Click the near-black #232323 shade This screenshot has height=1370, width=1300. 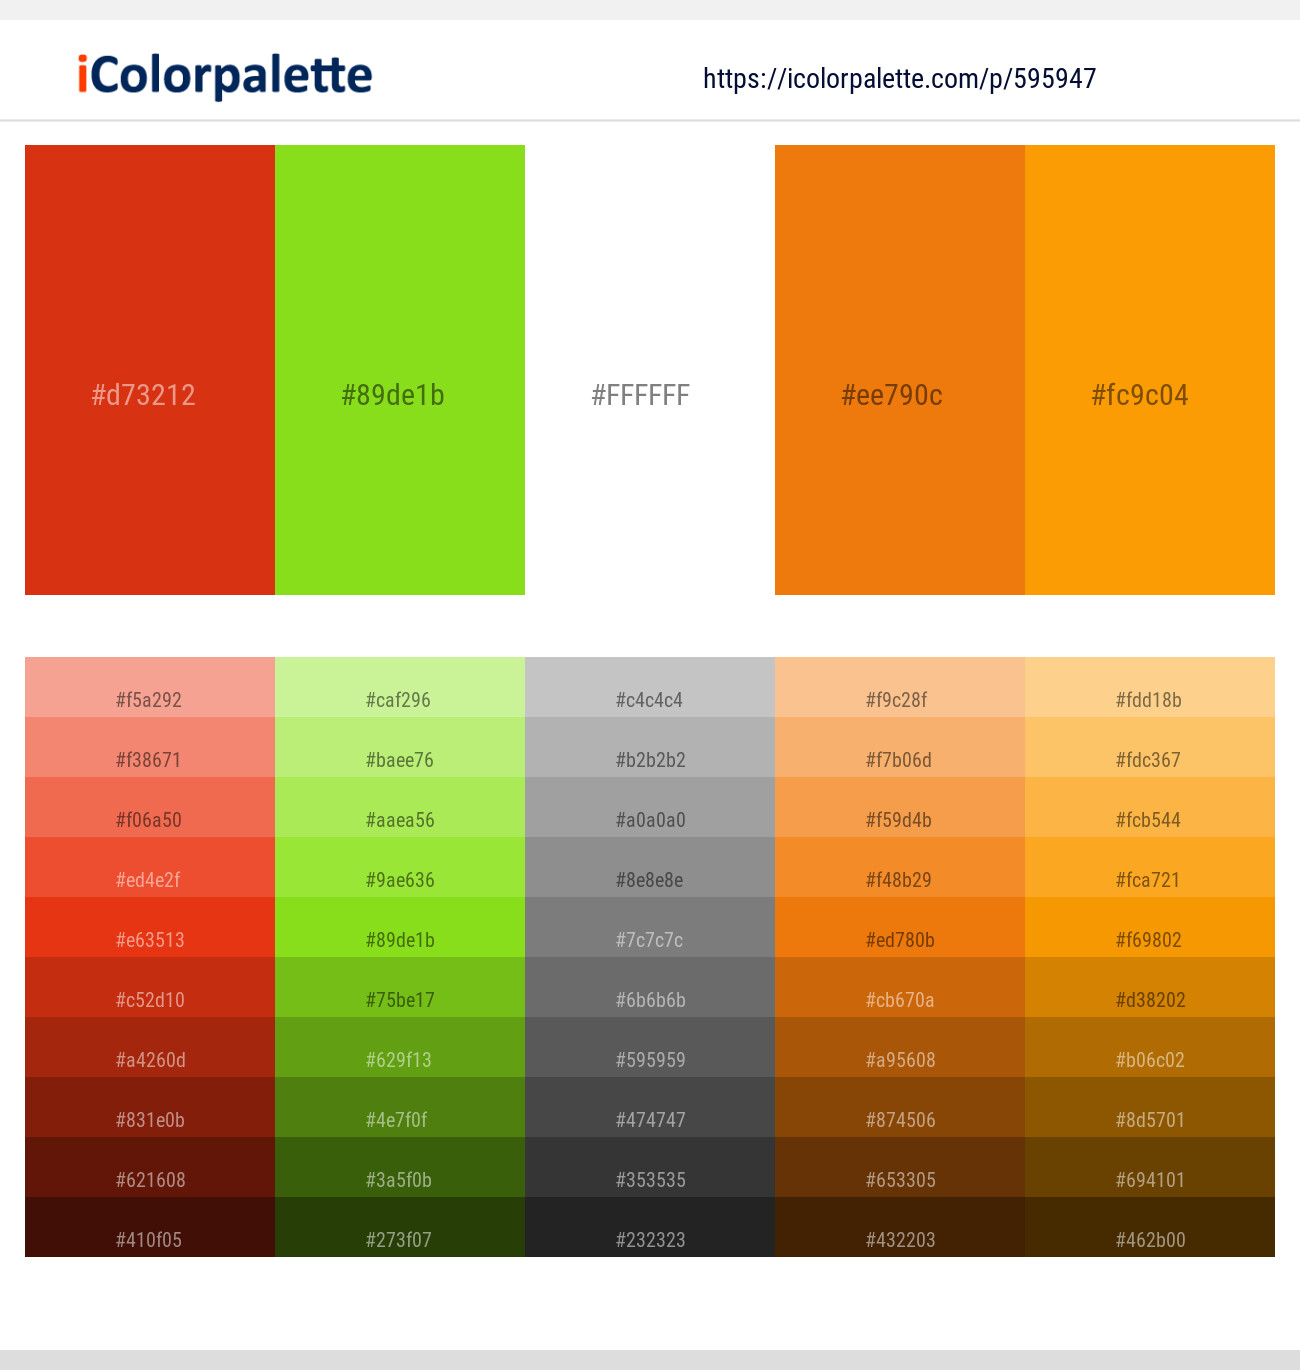[650, 1227]
